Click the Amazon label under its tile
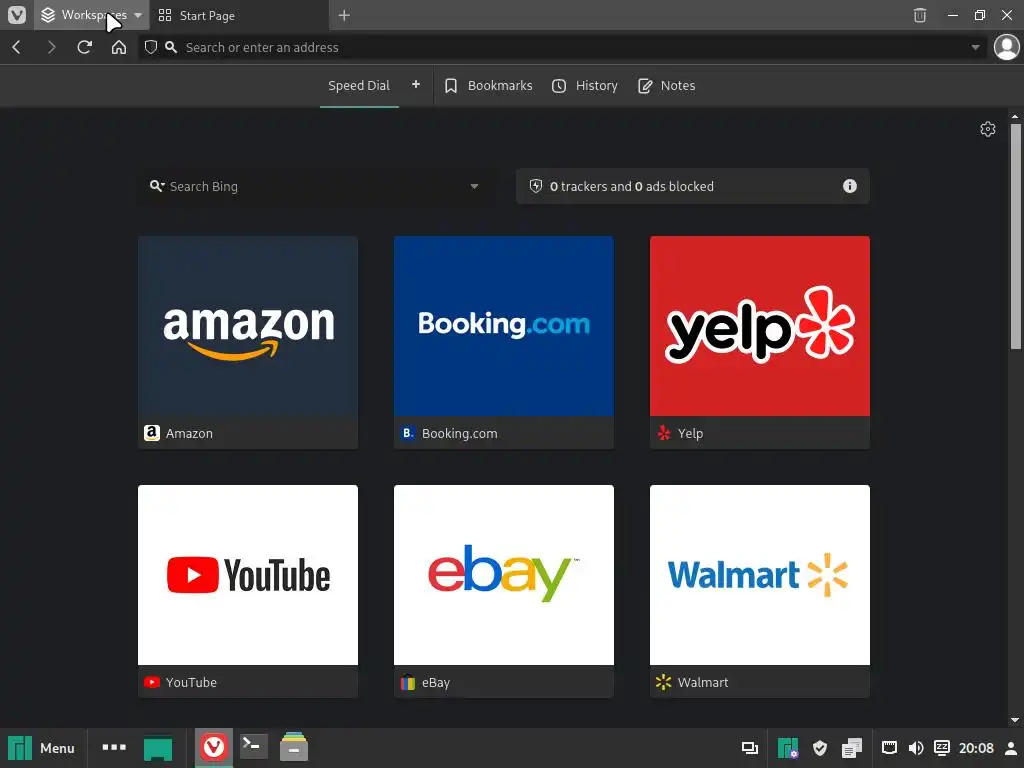Screen dimensions: 1024x768 tap(189, 433)
